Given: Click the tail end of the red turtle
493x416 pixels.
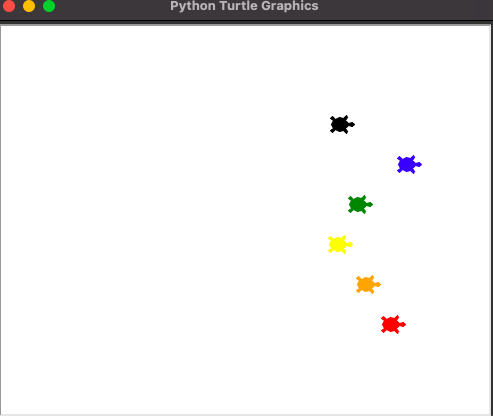Looking at the screenshot, I should (x=382, y=324).
